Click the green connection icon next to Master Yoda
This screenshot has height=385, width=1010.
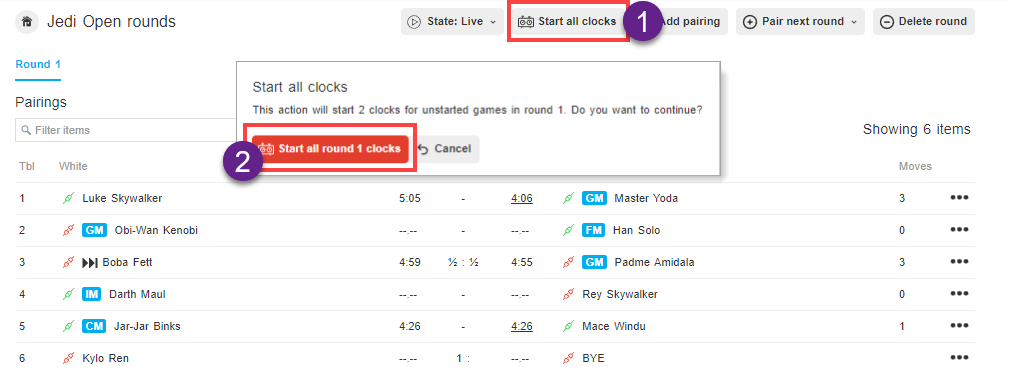click(568, 198)
